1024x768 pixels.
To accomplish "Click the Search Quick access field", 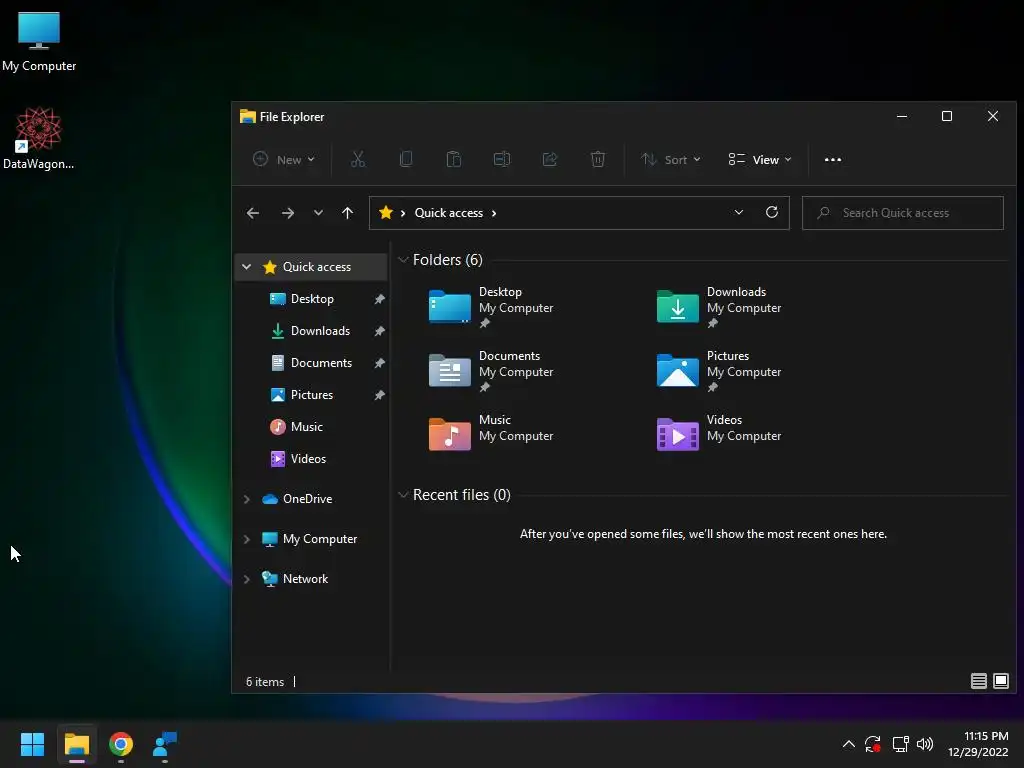I will coord(903,213).
